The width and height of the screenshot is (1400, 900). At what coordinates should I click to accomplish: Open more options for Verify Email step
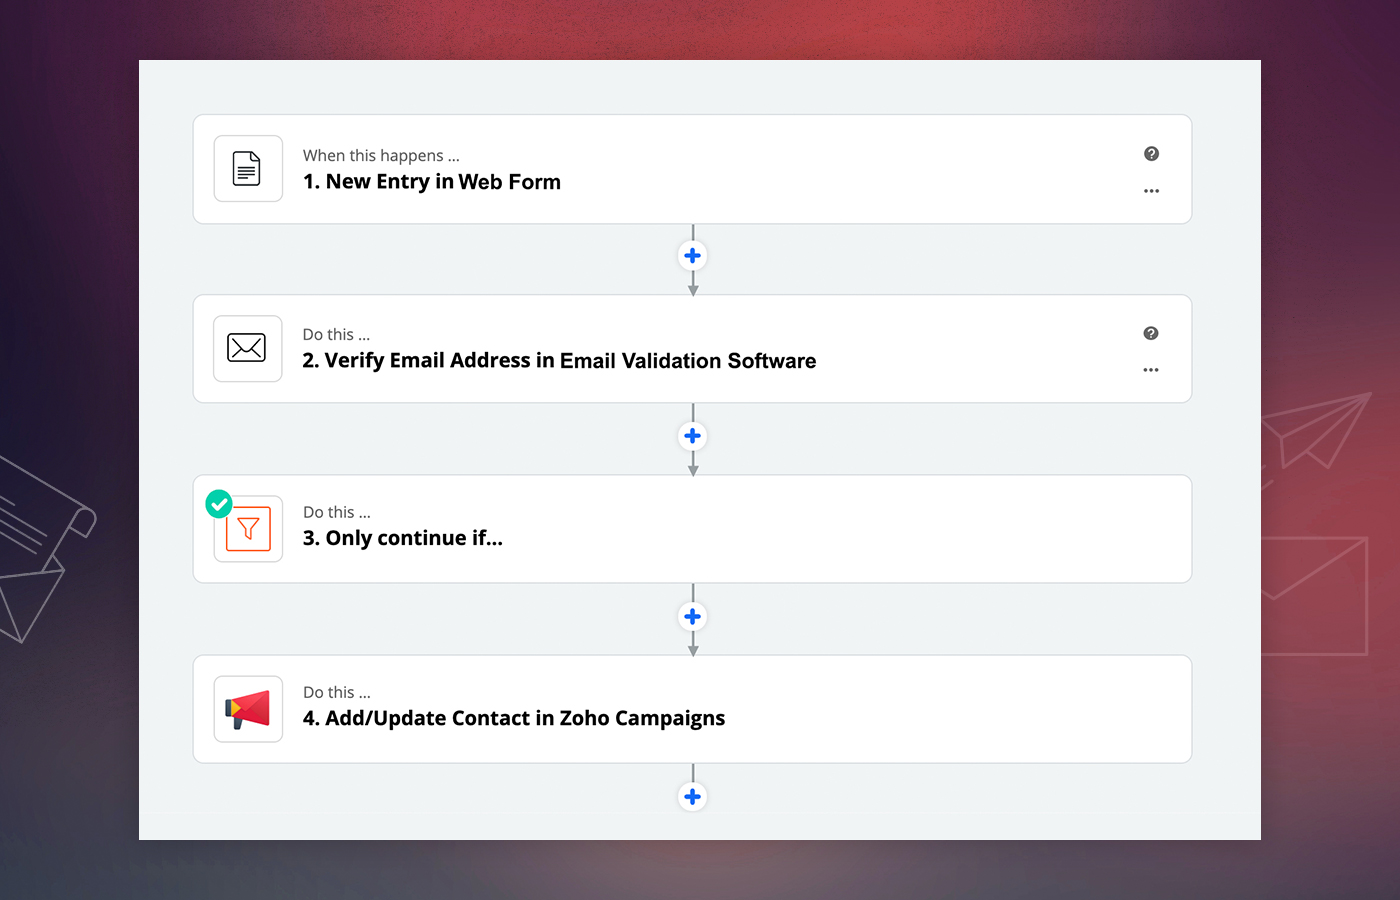point(1151,370)
